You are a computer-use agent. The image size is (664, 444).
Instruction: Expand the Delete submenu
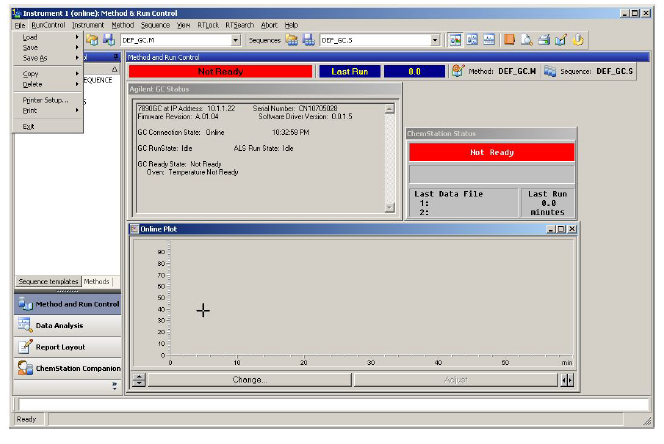click(47, 84)
